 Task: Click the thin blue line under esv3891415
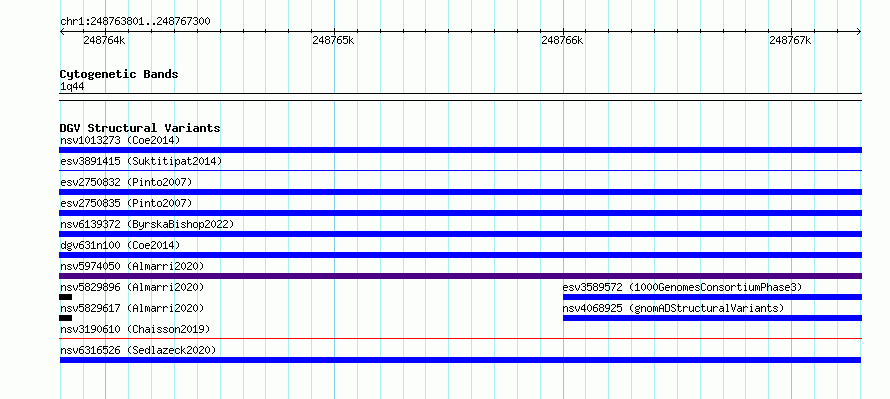(460, 170)
